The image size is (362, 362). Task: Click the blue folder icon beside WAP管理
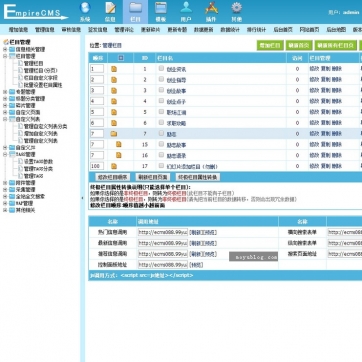click(12, 203)
